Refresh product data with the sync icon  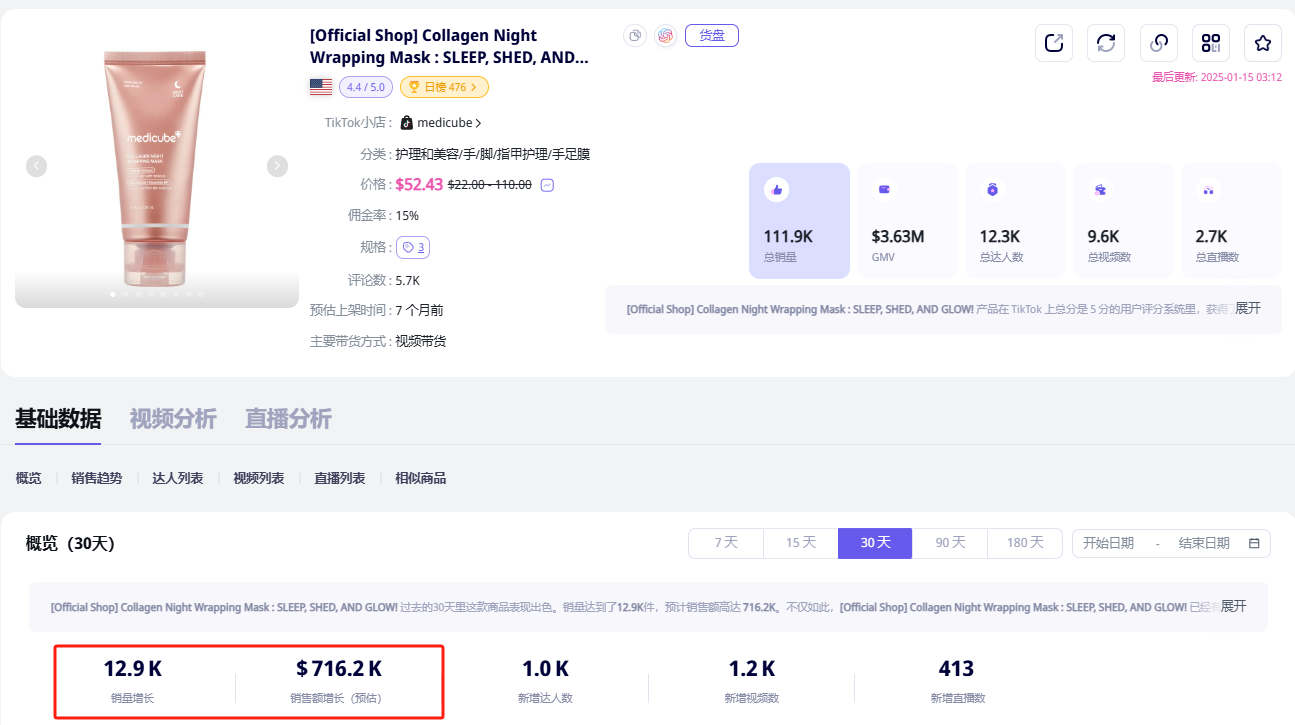1106,43
